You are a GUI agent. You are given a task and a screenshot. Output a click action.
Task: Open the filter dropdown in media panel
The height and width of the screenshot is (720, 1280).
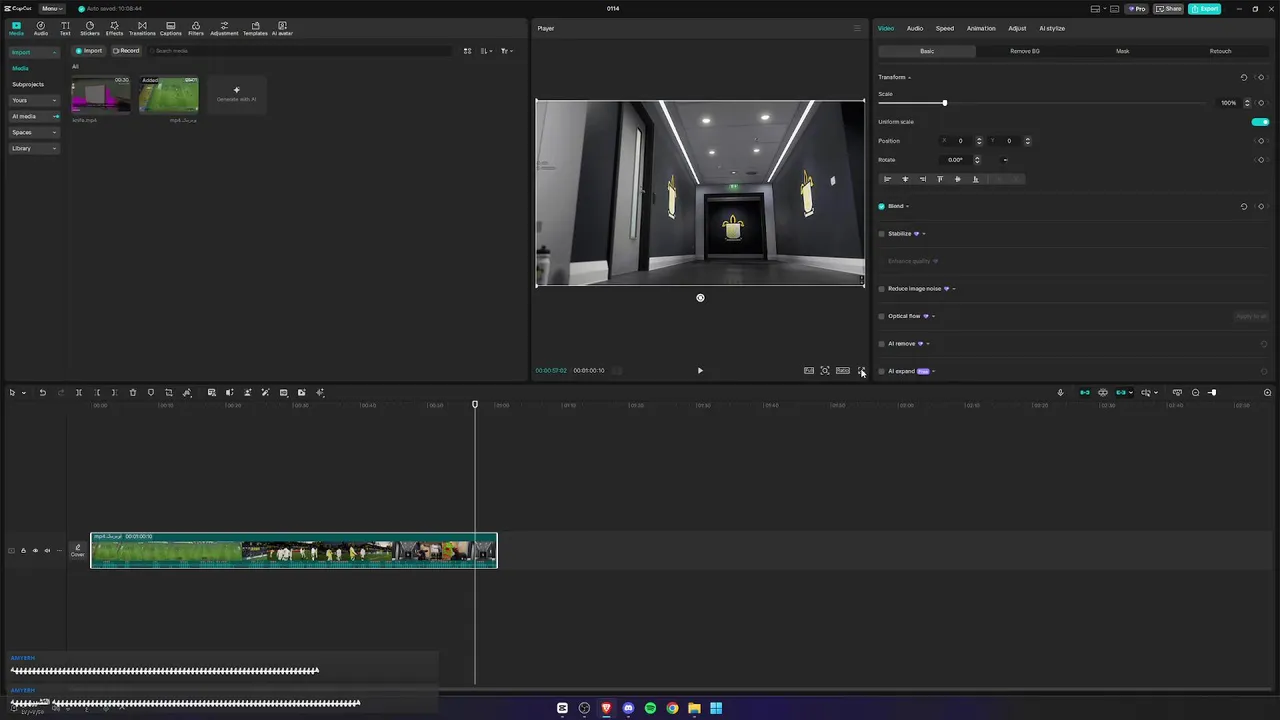pos(507,50)
